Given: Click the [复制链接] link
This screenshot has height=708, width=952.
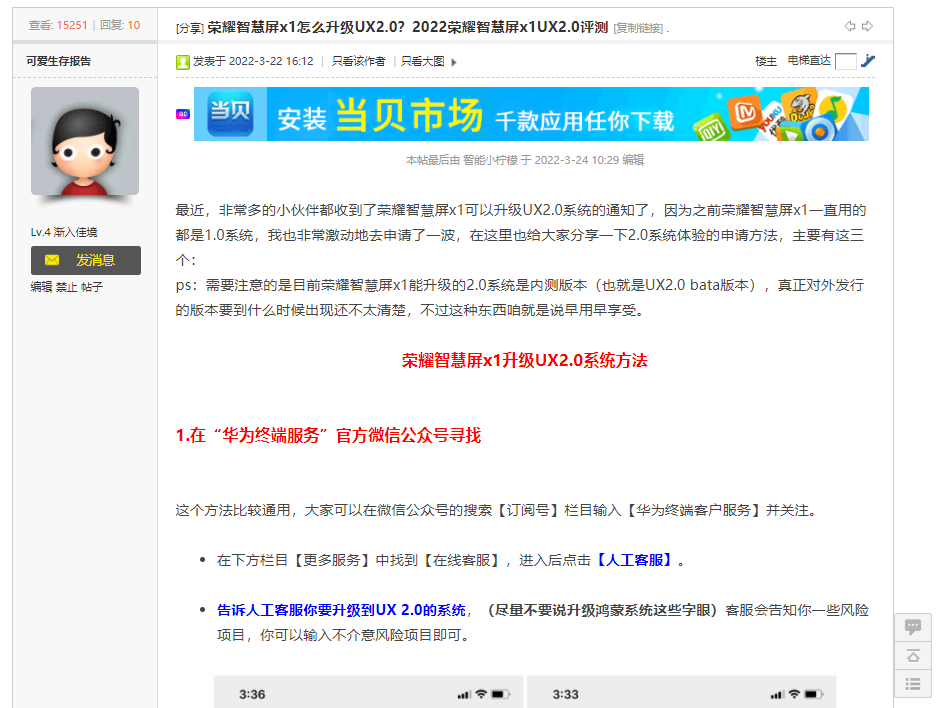Looking at the screenshot, I should click(638, 28).
